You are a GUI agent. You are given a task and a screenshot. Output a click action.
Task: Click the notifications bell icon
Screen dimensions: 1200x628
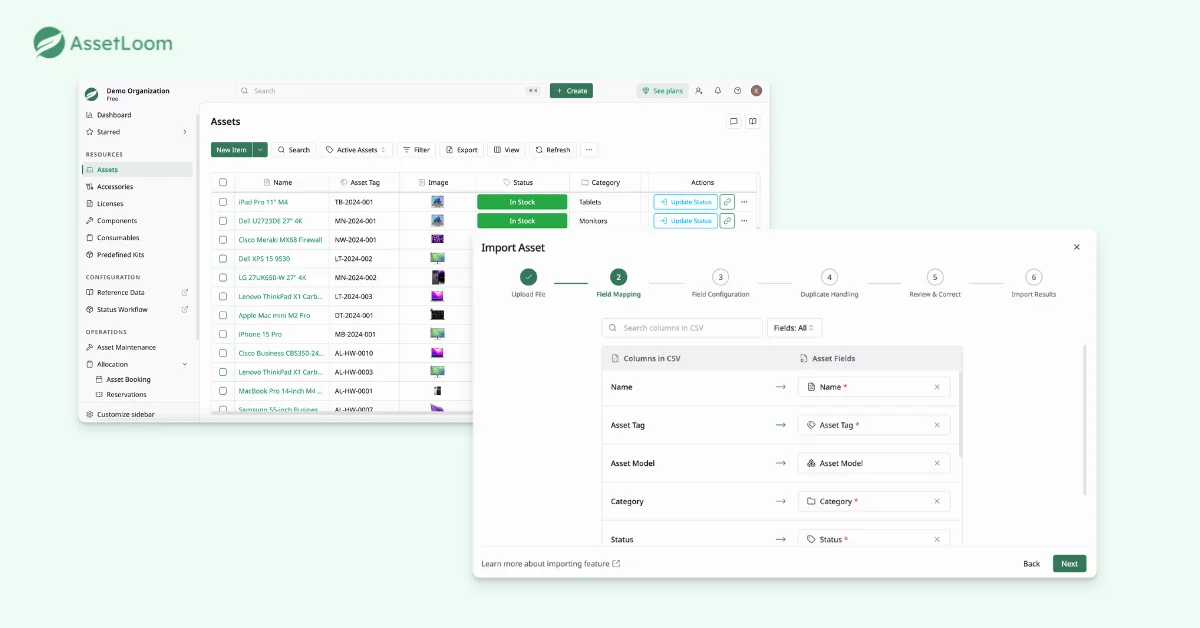click(718, 91)
